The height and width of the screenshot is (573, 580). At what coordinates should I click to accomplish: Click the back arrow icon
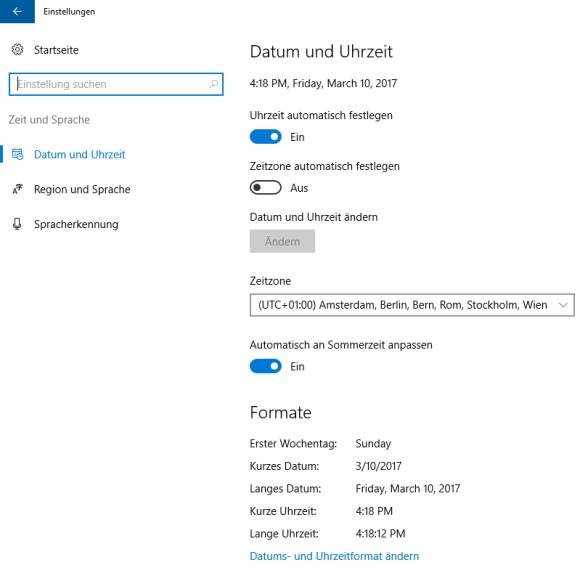tap(17, 11)
